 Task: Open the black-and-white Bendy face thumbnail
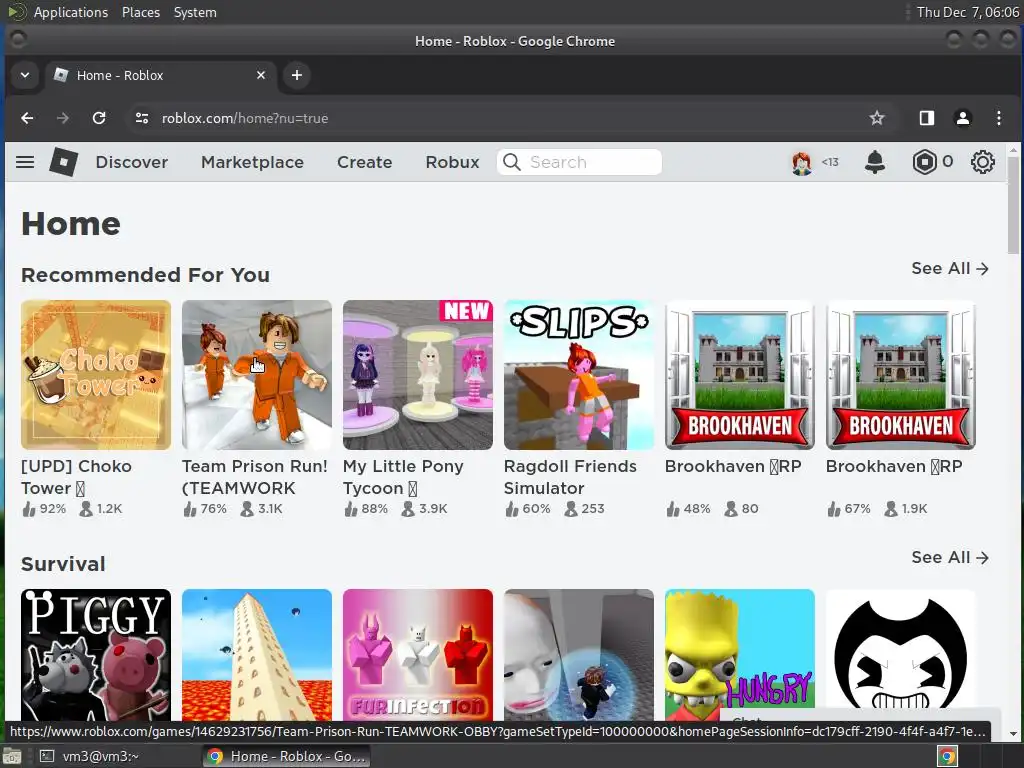[901, 655]
